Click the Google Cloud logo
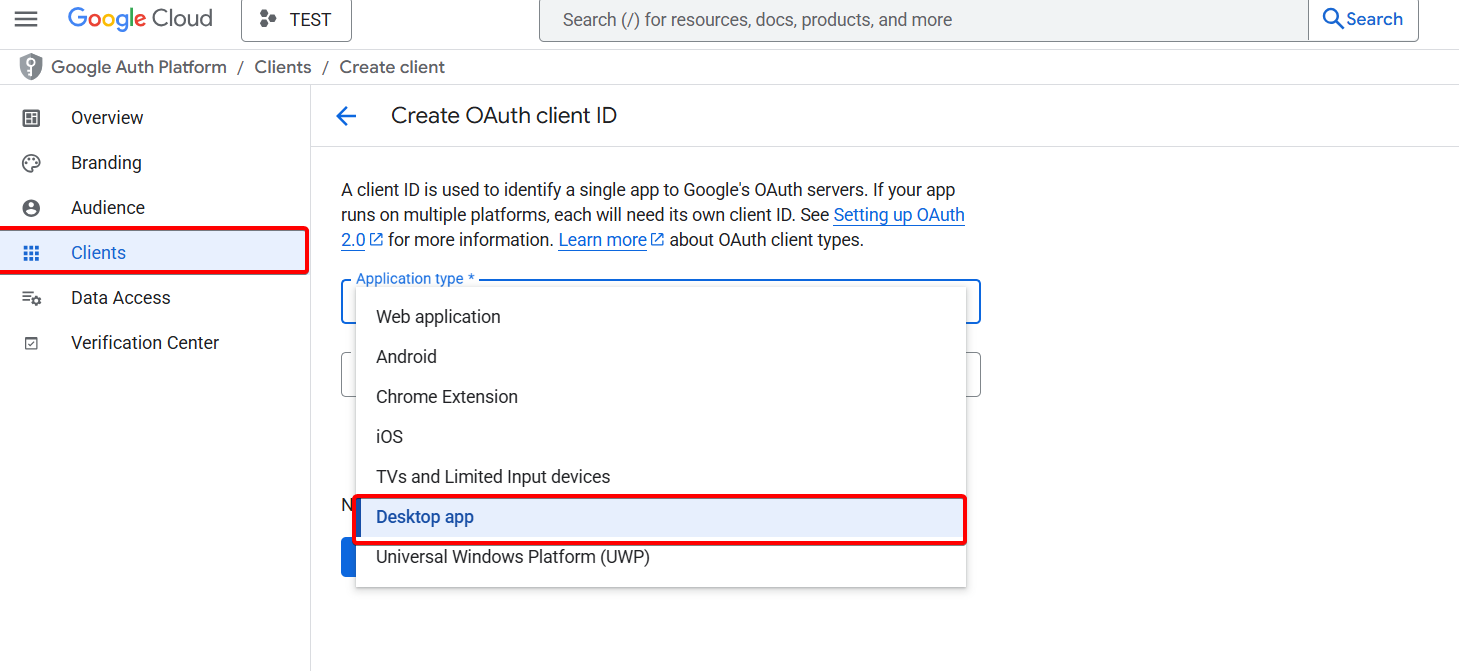1459x671 pixels. pos(140,19)
